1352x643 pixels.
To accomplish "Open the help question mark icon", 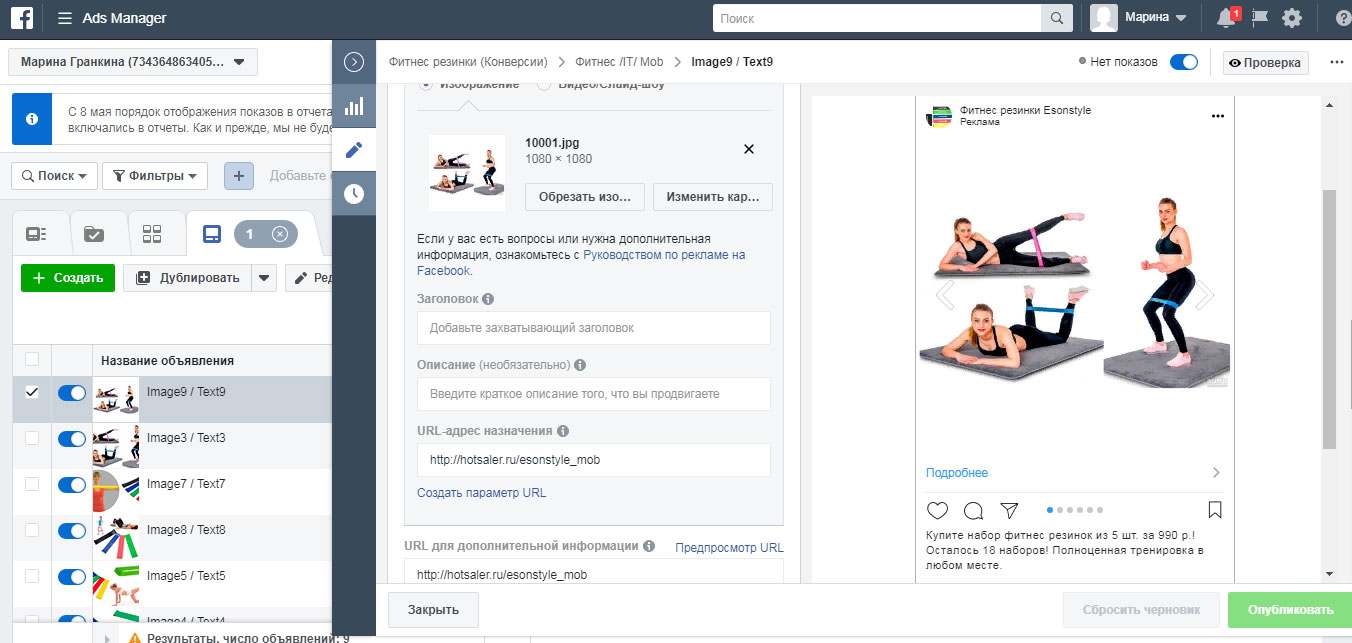I will (x=1342, y=18).
